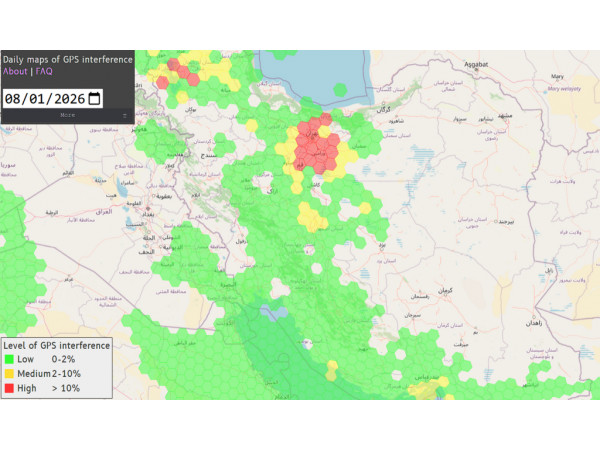The image size is (600, 450).
Task: Click the About link
Action: pos(15,72)
